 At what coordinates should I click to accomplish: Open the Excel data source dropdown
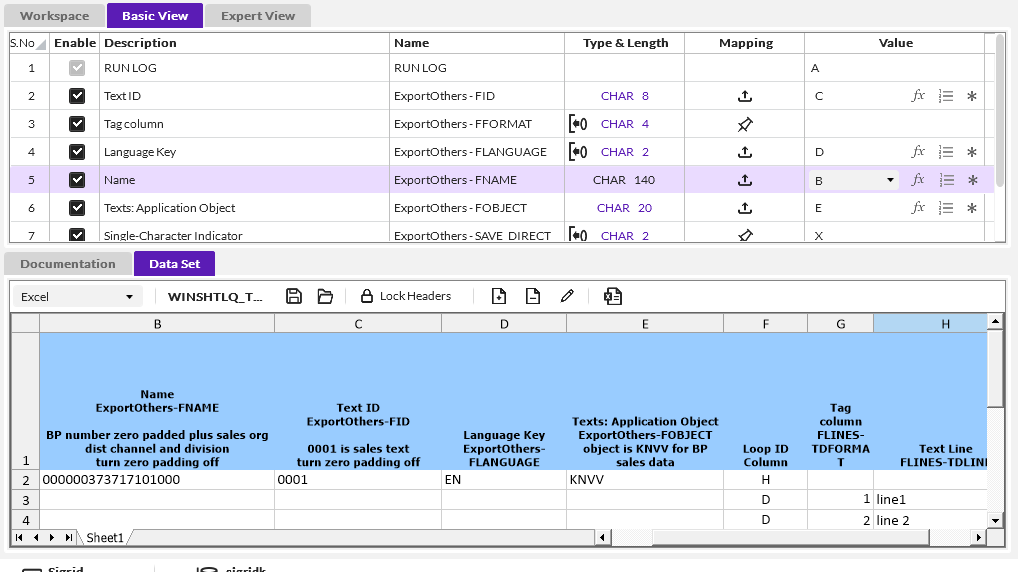[x=77, y=297]
